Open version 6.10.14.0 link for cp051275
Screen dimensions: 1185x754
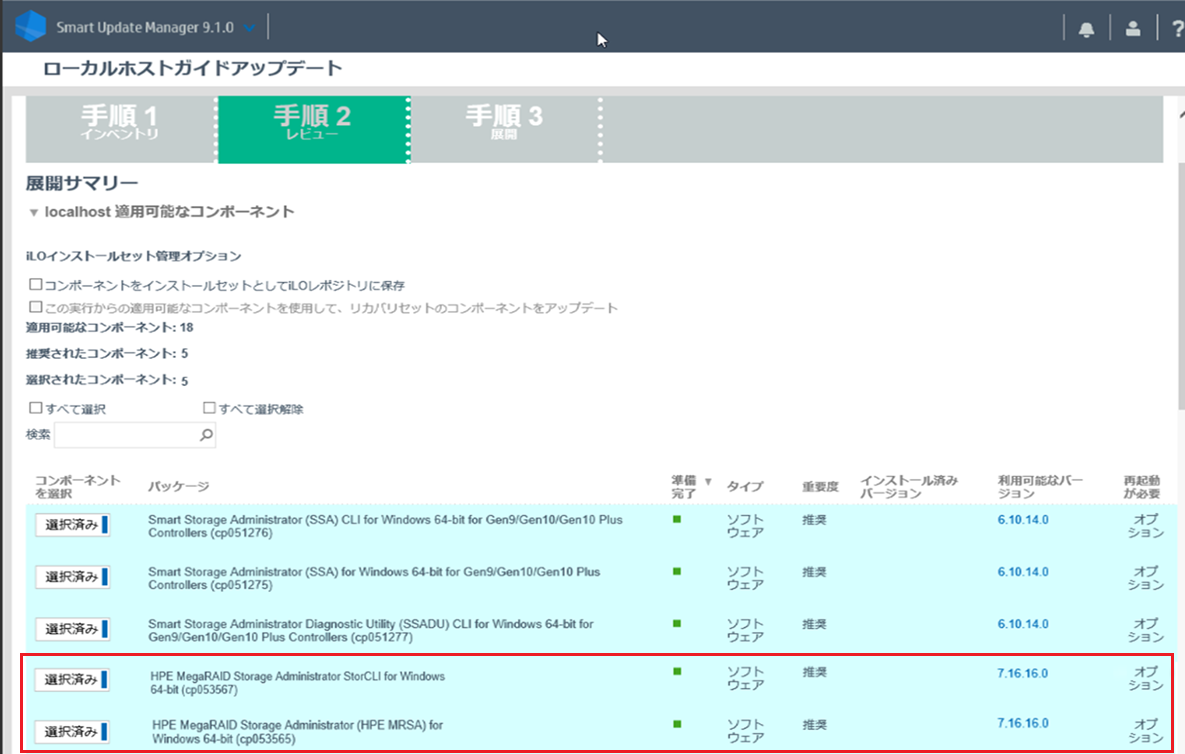pos(1023,572)
